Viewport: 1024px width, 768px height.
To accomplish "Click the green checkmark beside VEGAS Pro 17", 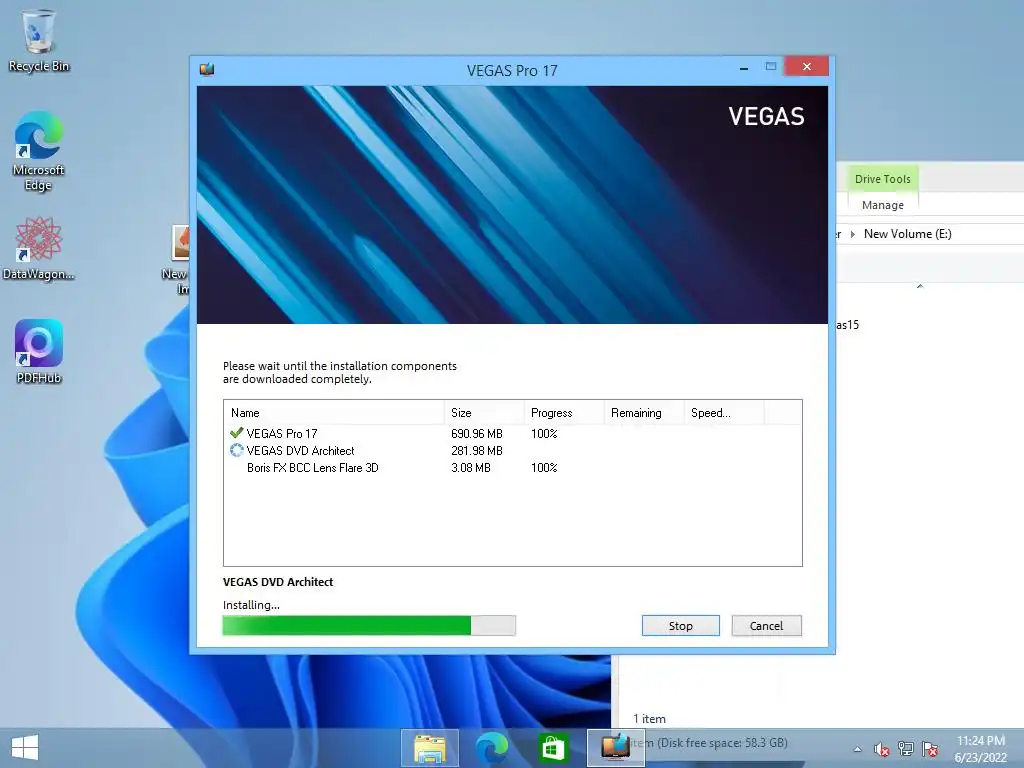I will pyautogui.click(x=236, y=432).
